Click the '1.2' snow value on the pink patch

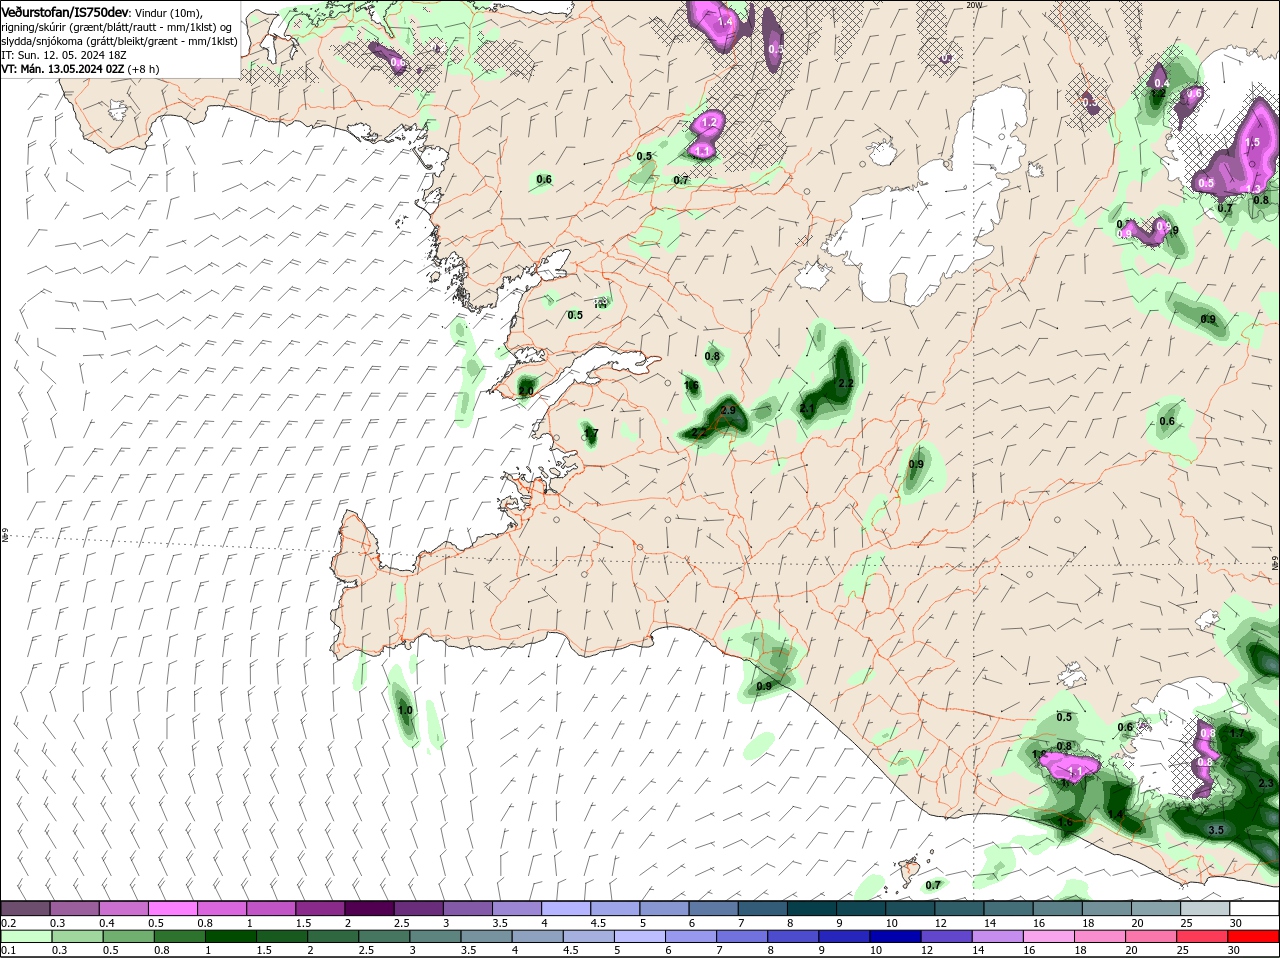point(710,122)
